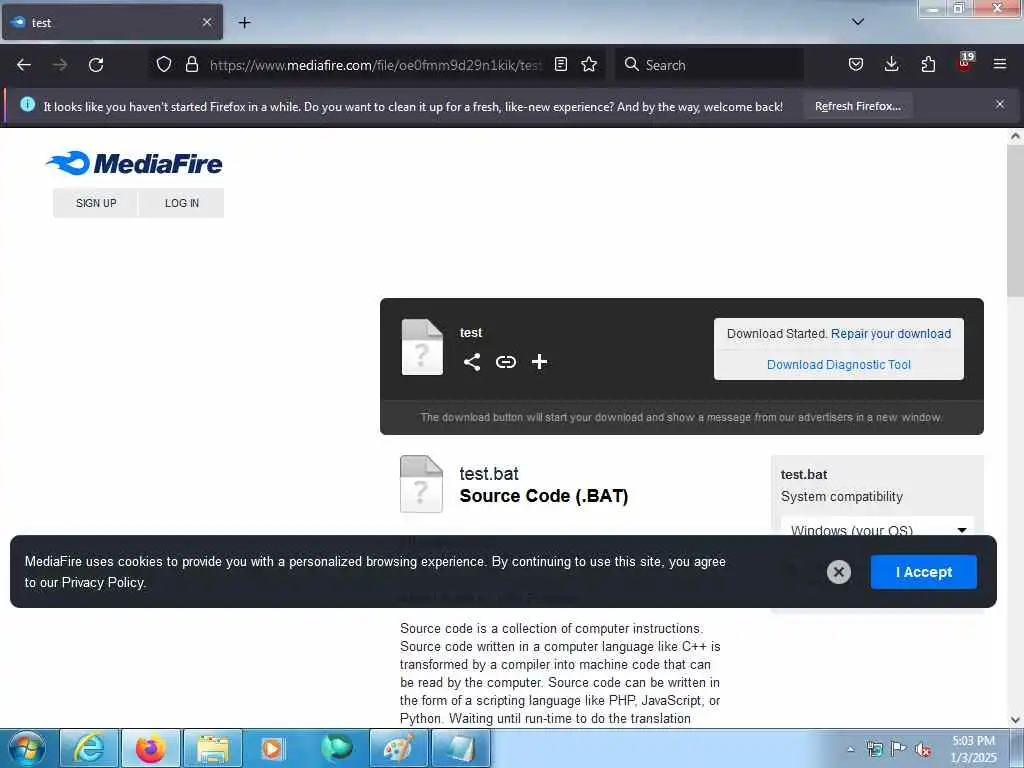Reload the page with the refresh icon
1024x768 pixels.
(x=96, y=65)
